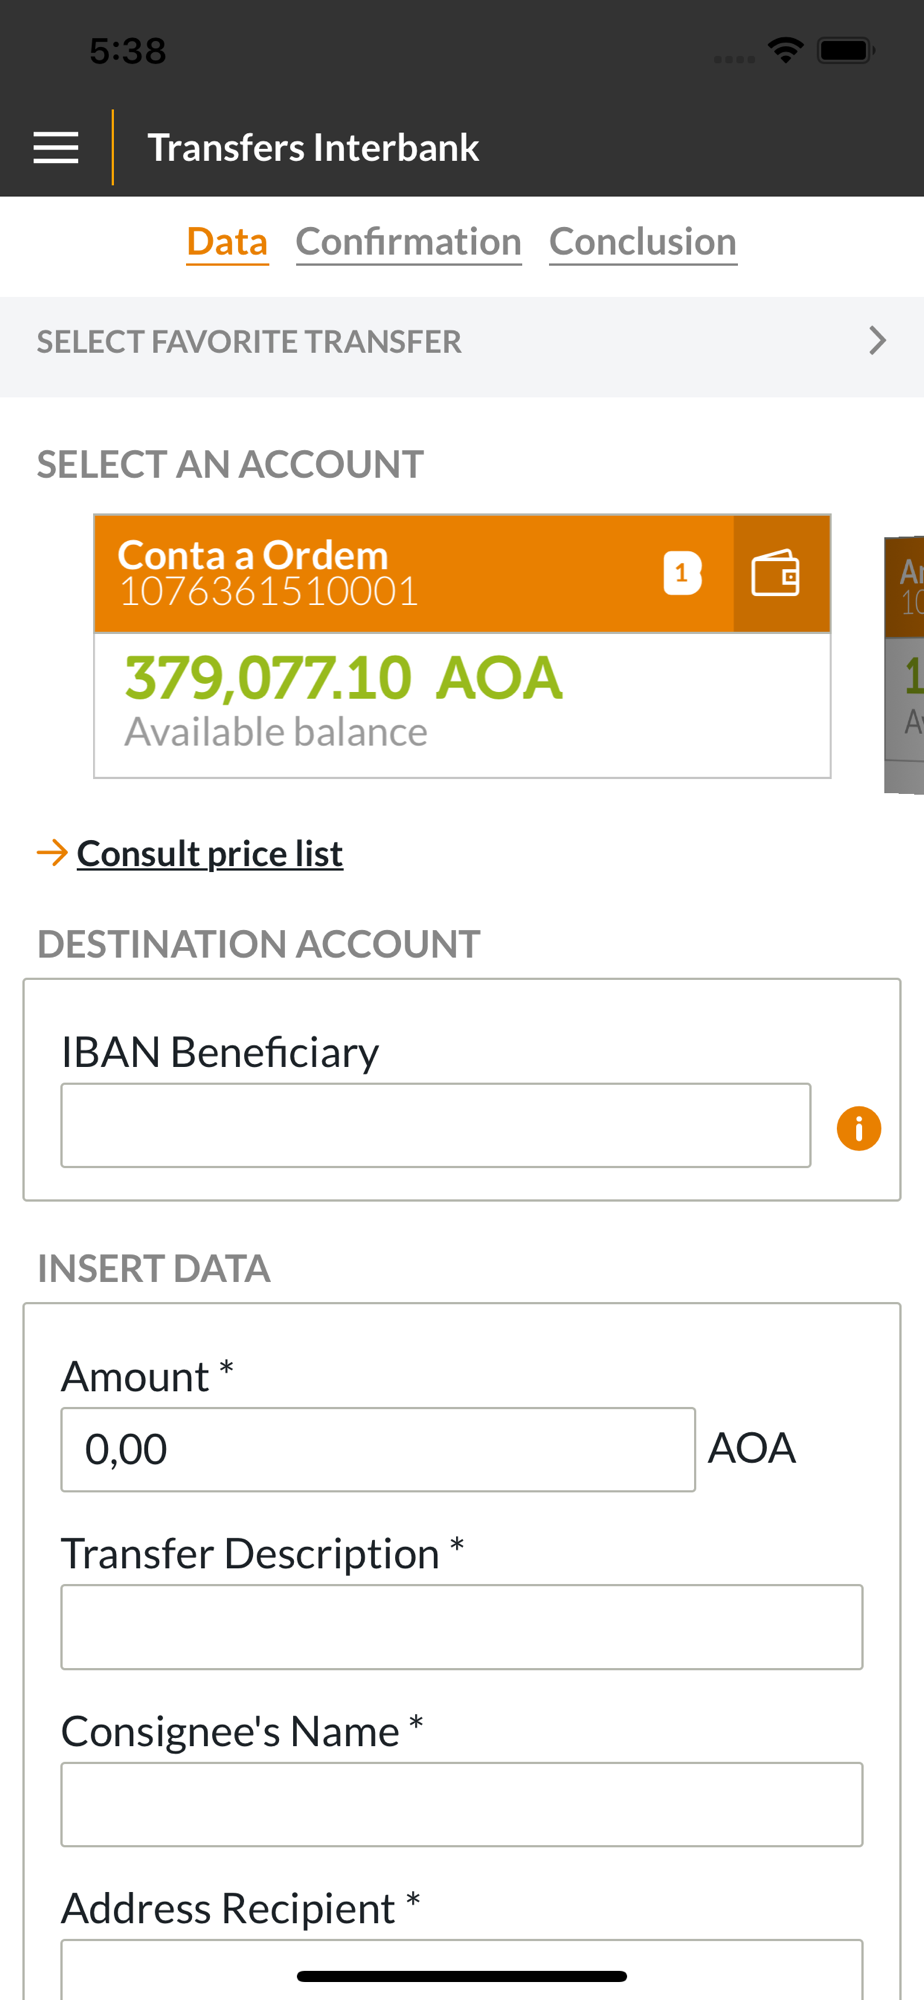Switch to the Confirmation tab
Image resolution: width=924 pixels, height=2000 pixels.
(408, 242)
